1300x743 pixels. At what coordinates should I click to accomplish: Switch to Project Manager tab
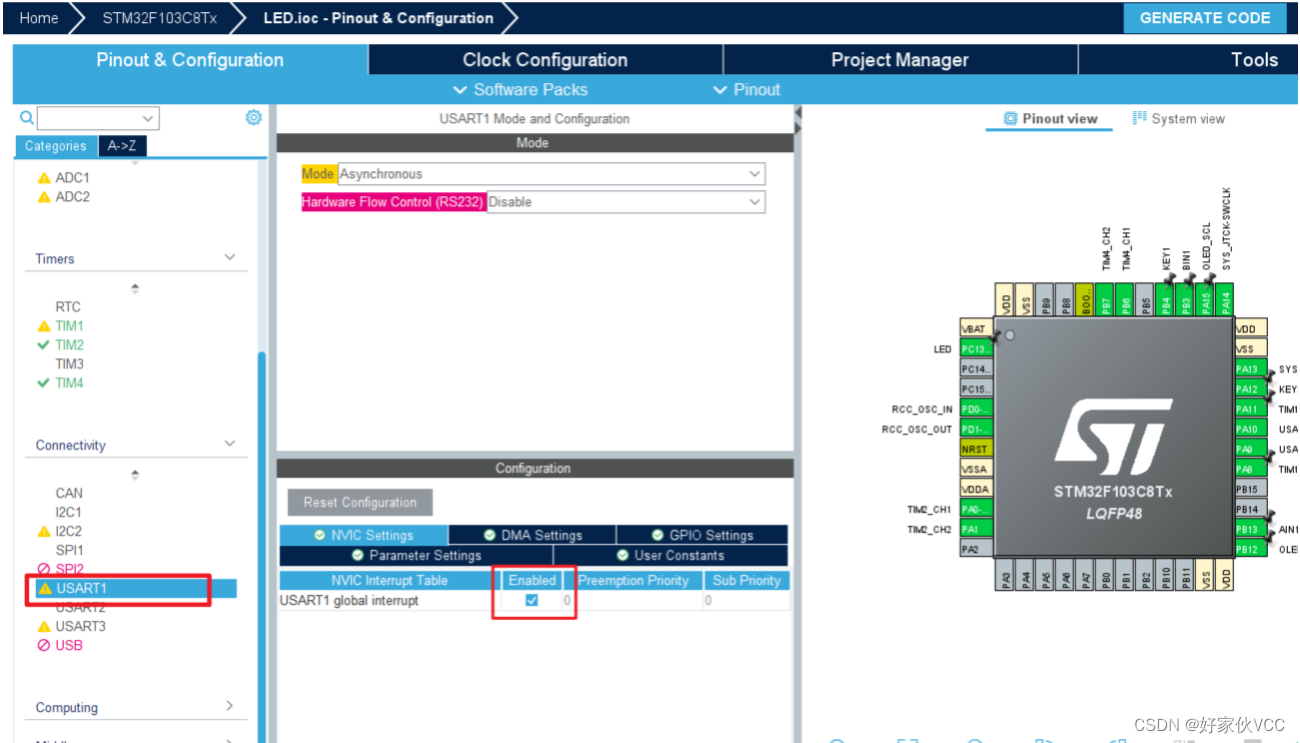[900, 60]
